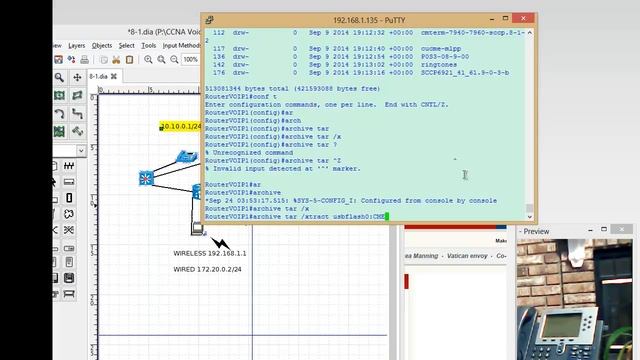This screenshot has height=360, width=640.
Task: Click the 100% zoom level field
Action: [191, 60]
